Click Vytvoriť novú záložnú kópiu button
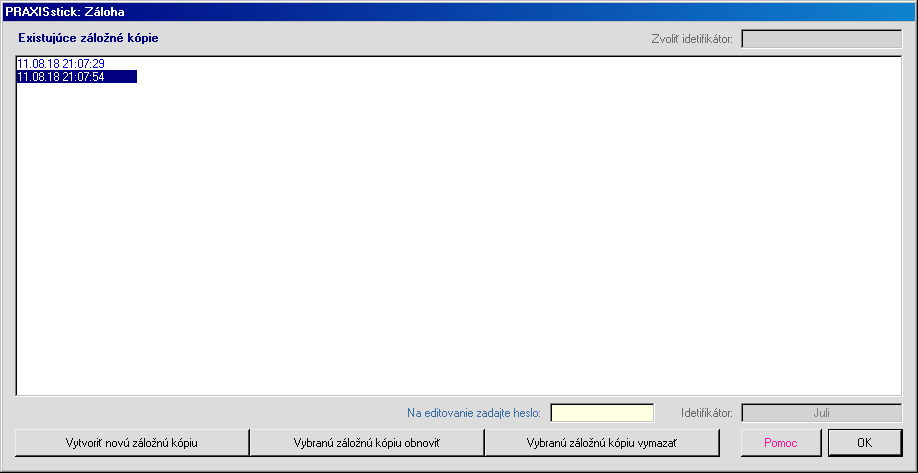Image resolution: width=918 pixels, height=473 pixels. pos(132,442)
